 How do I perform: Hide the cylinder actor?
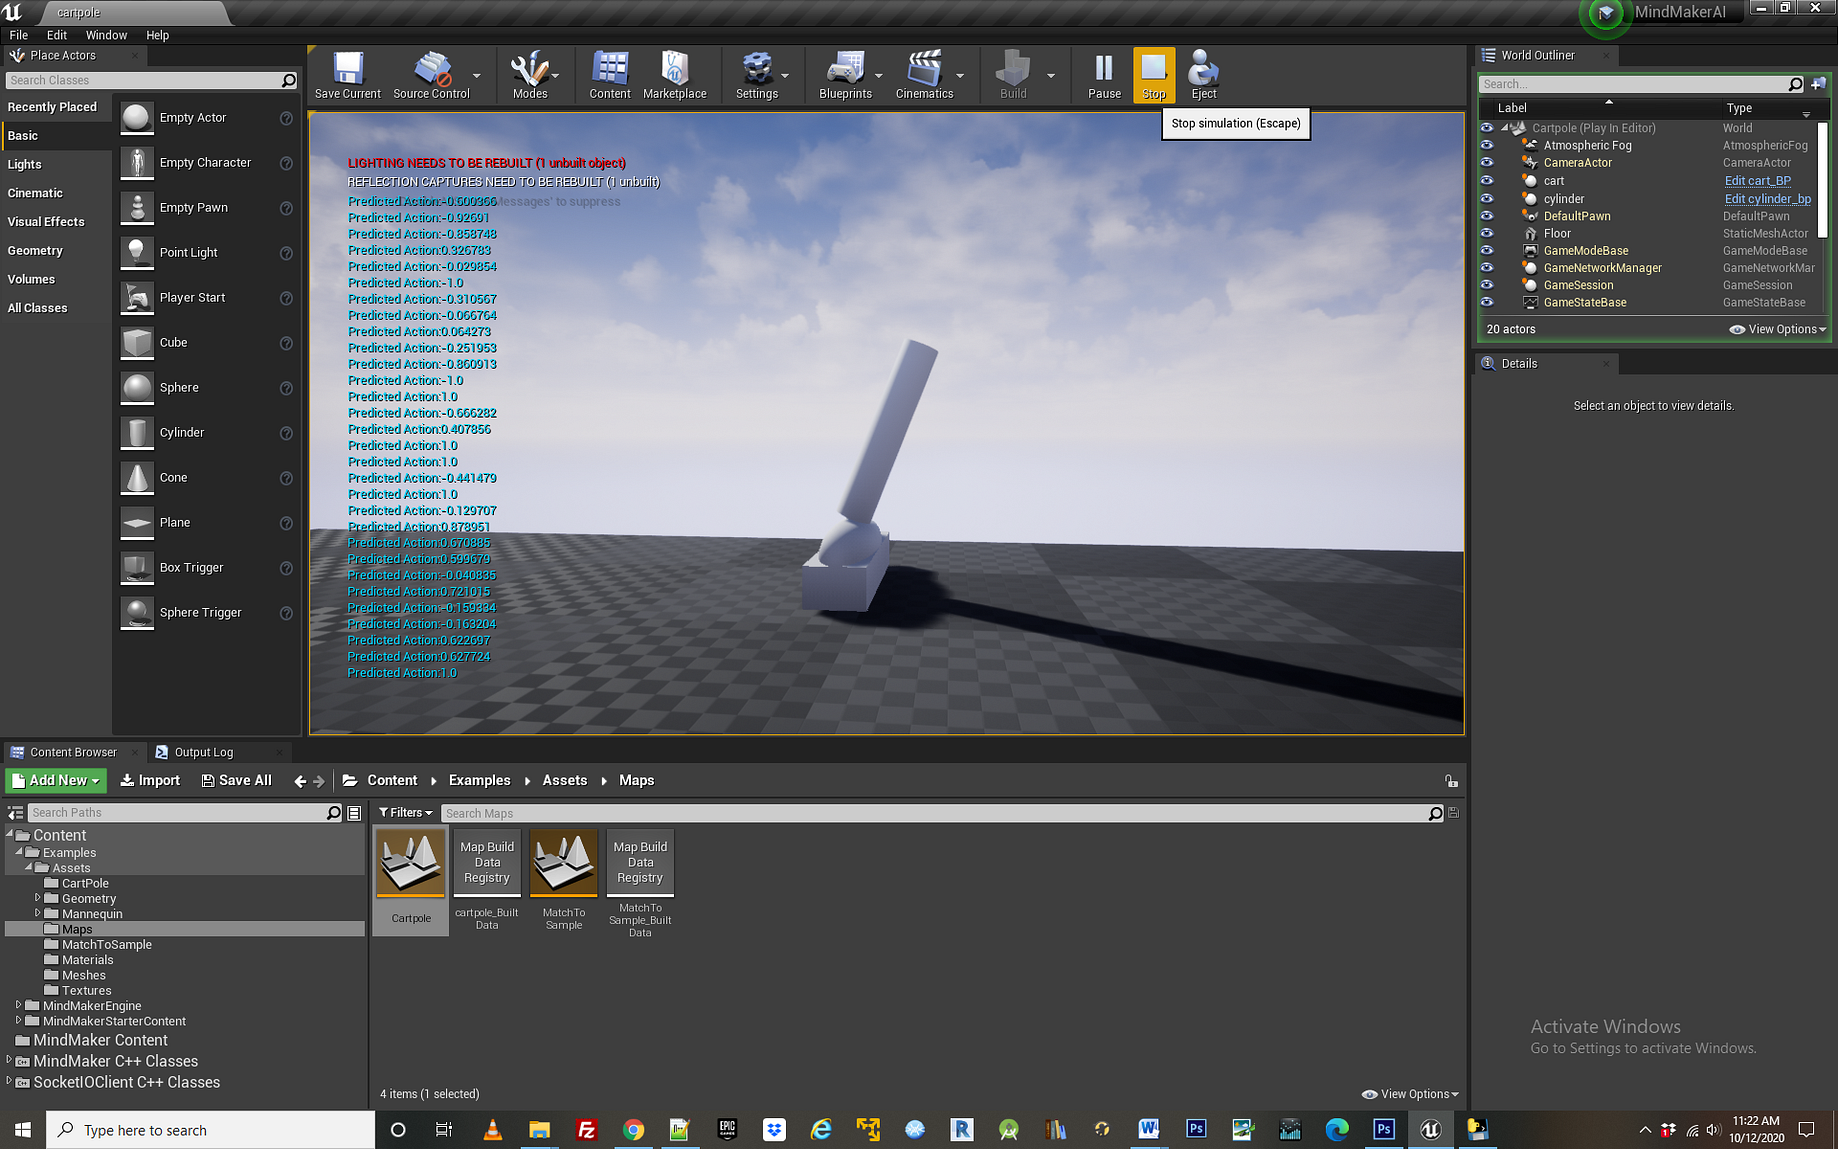coord(1487,198)
